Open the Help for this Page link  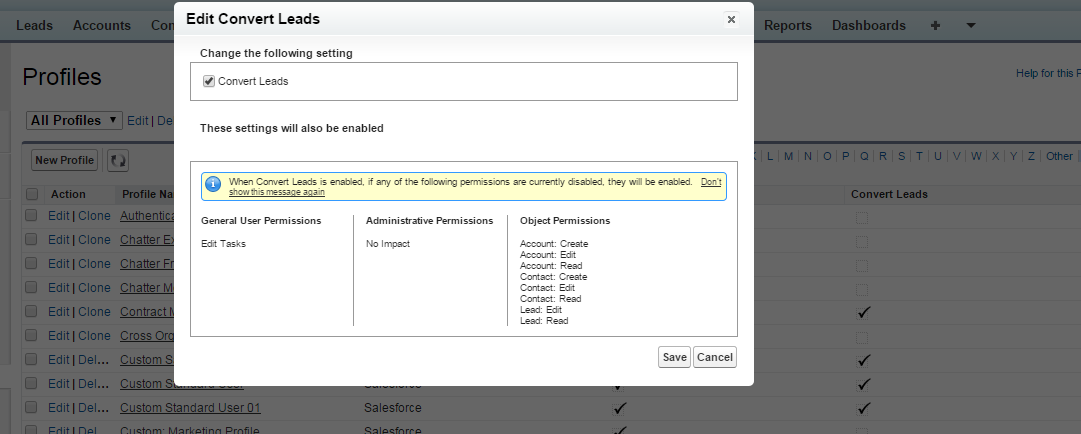coord(1048,73)
